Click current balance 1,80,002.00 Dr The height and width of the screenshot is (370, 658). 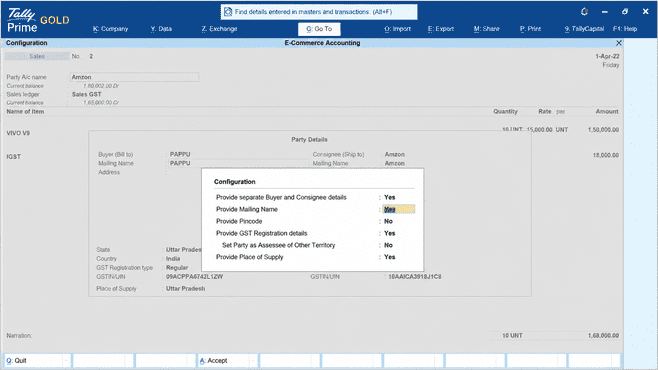coord(101,86)
